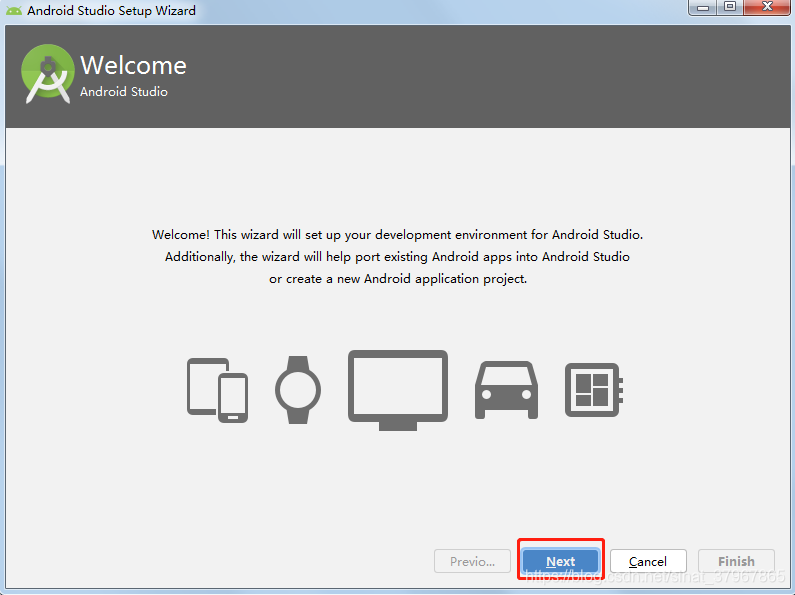
Task: Minimize the Setup Wizard window
Action: click(703, 7)
